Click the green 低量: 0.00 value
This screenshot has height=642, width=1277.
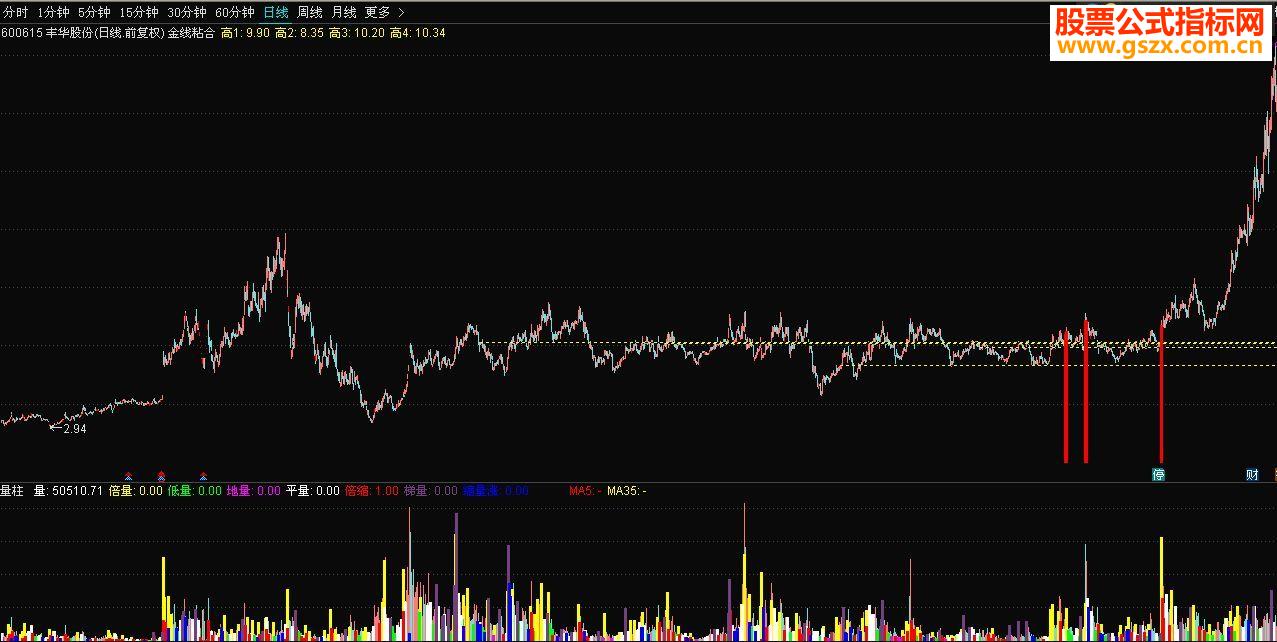pyautogui.click(x=195, y=491)
